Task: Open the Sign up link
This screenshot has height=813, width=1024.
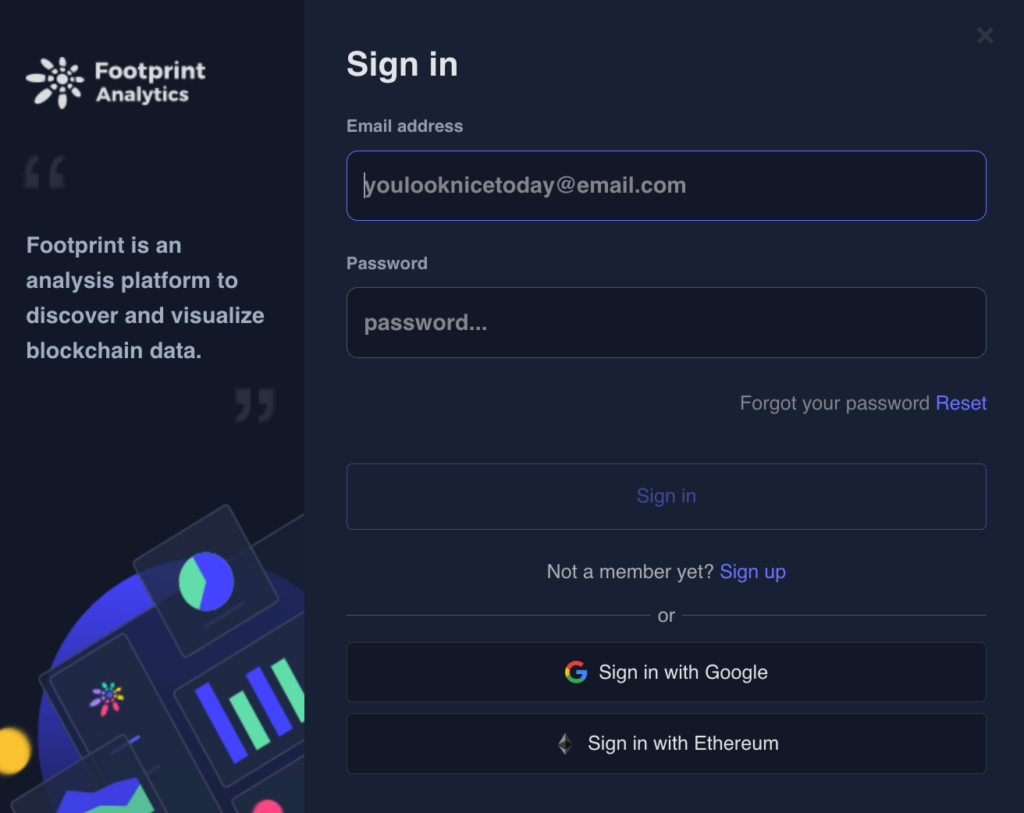Action: pos(752,571)
